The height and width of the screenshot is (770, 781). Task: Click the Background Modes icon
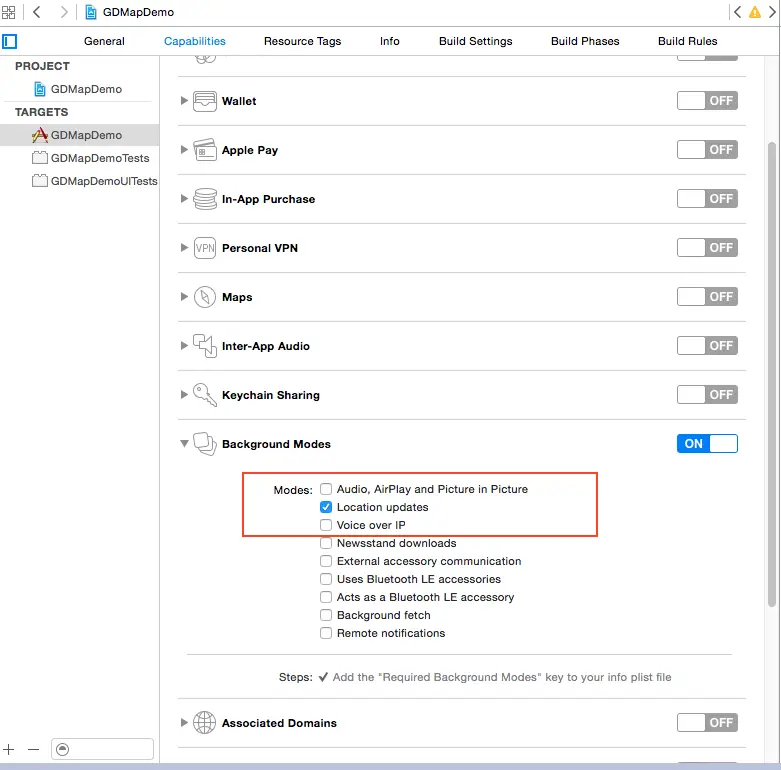coord(205,444)
